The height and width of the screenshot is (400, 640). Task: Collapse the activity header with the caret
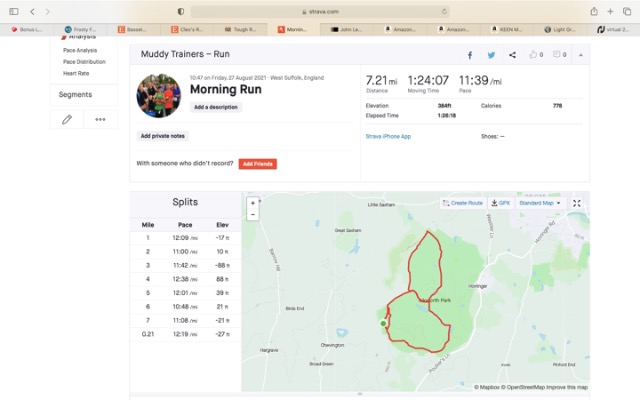(580, 55)
